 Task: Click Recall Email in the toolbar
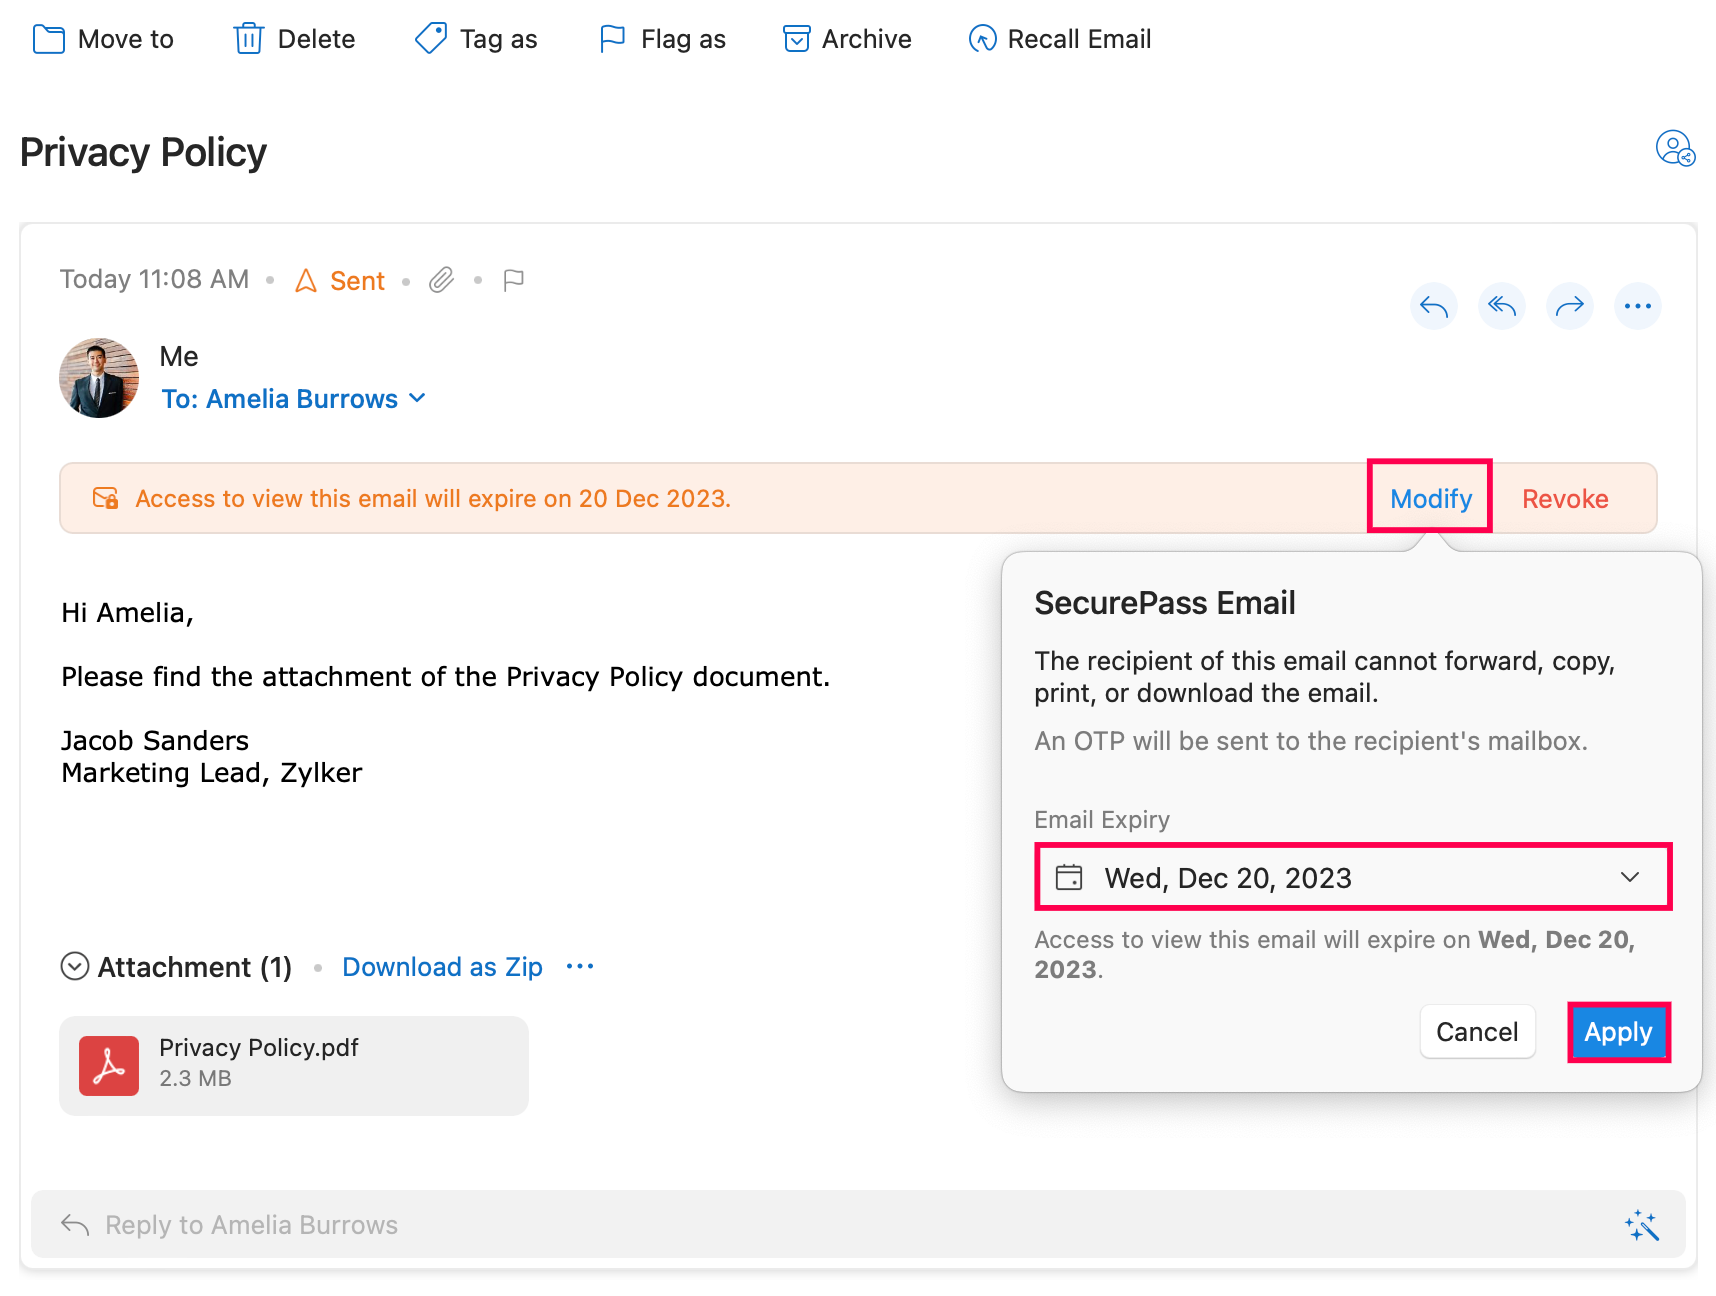click(1060, 39)
